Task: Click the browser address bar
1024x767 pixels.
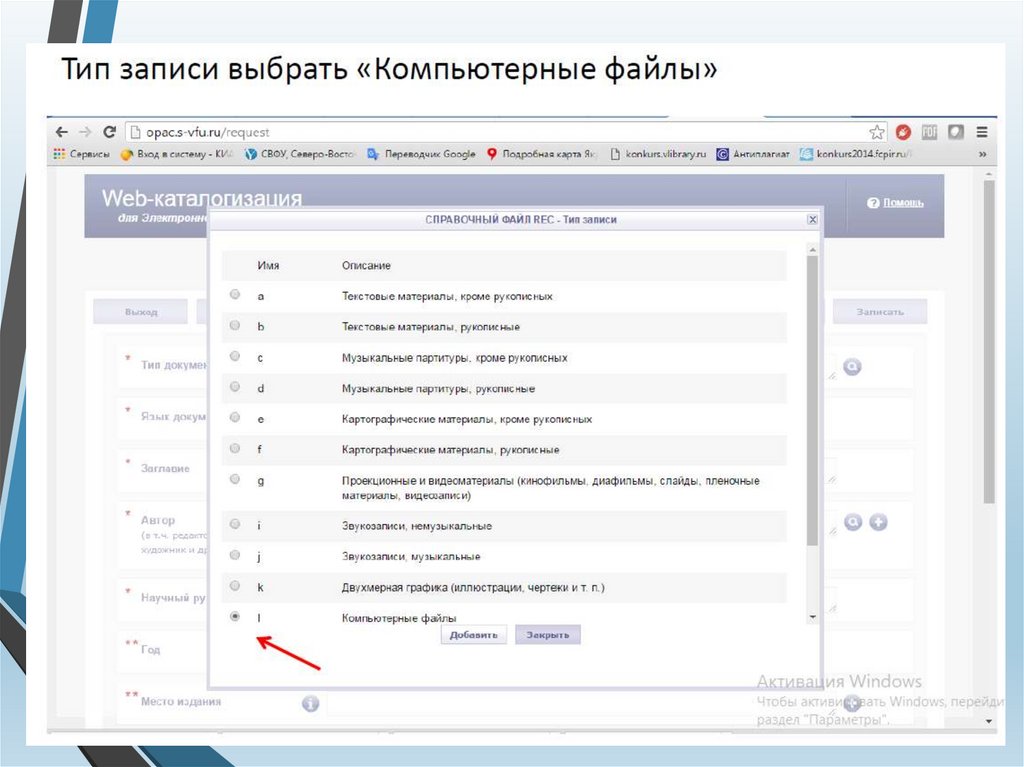Action: [500, 132]
